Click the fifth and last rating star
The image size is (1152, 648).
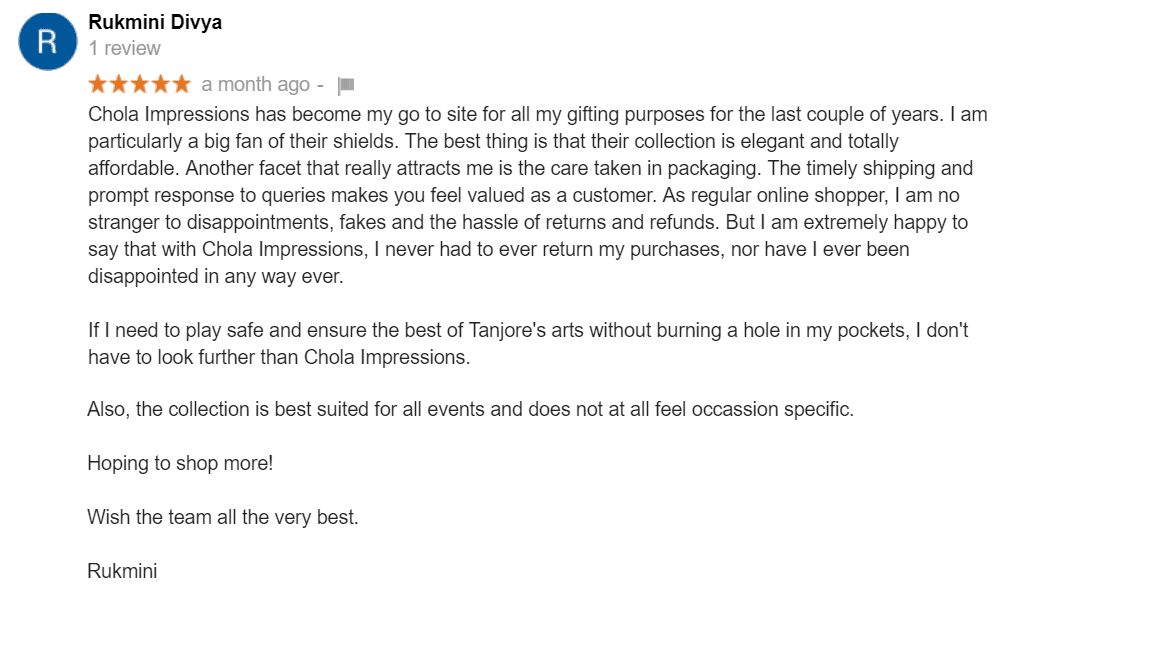pos(181,85)
